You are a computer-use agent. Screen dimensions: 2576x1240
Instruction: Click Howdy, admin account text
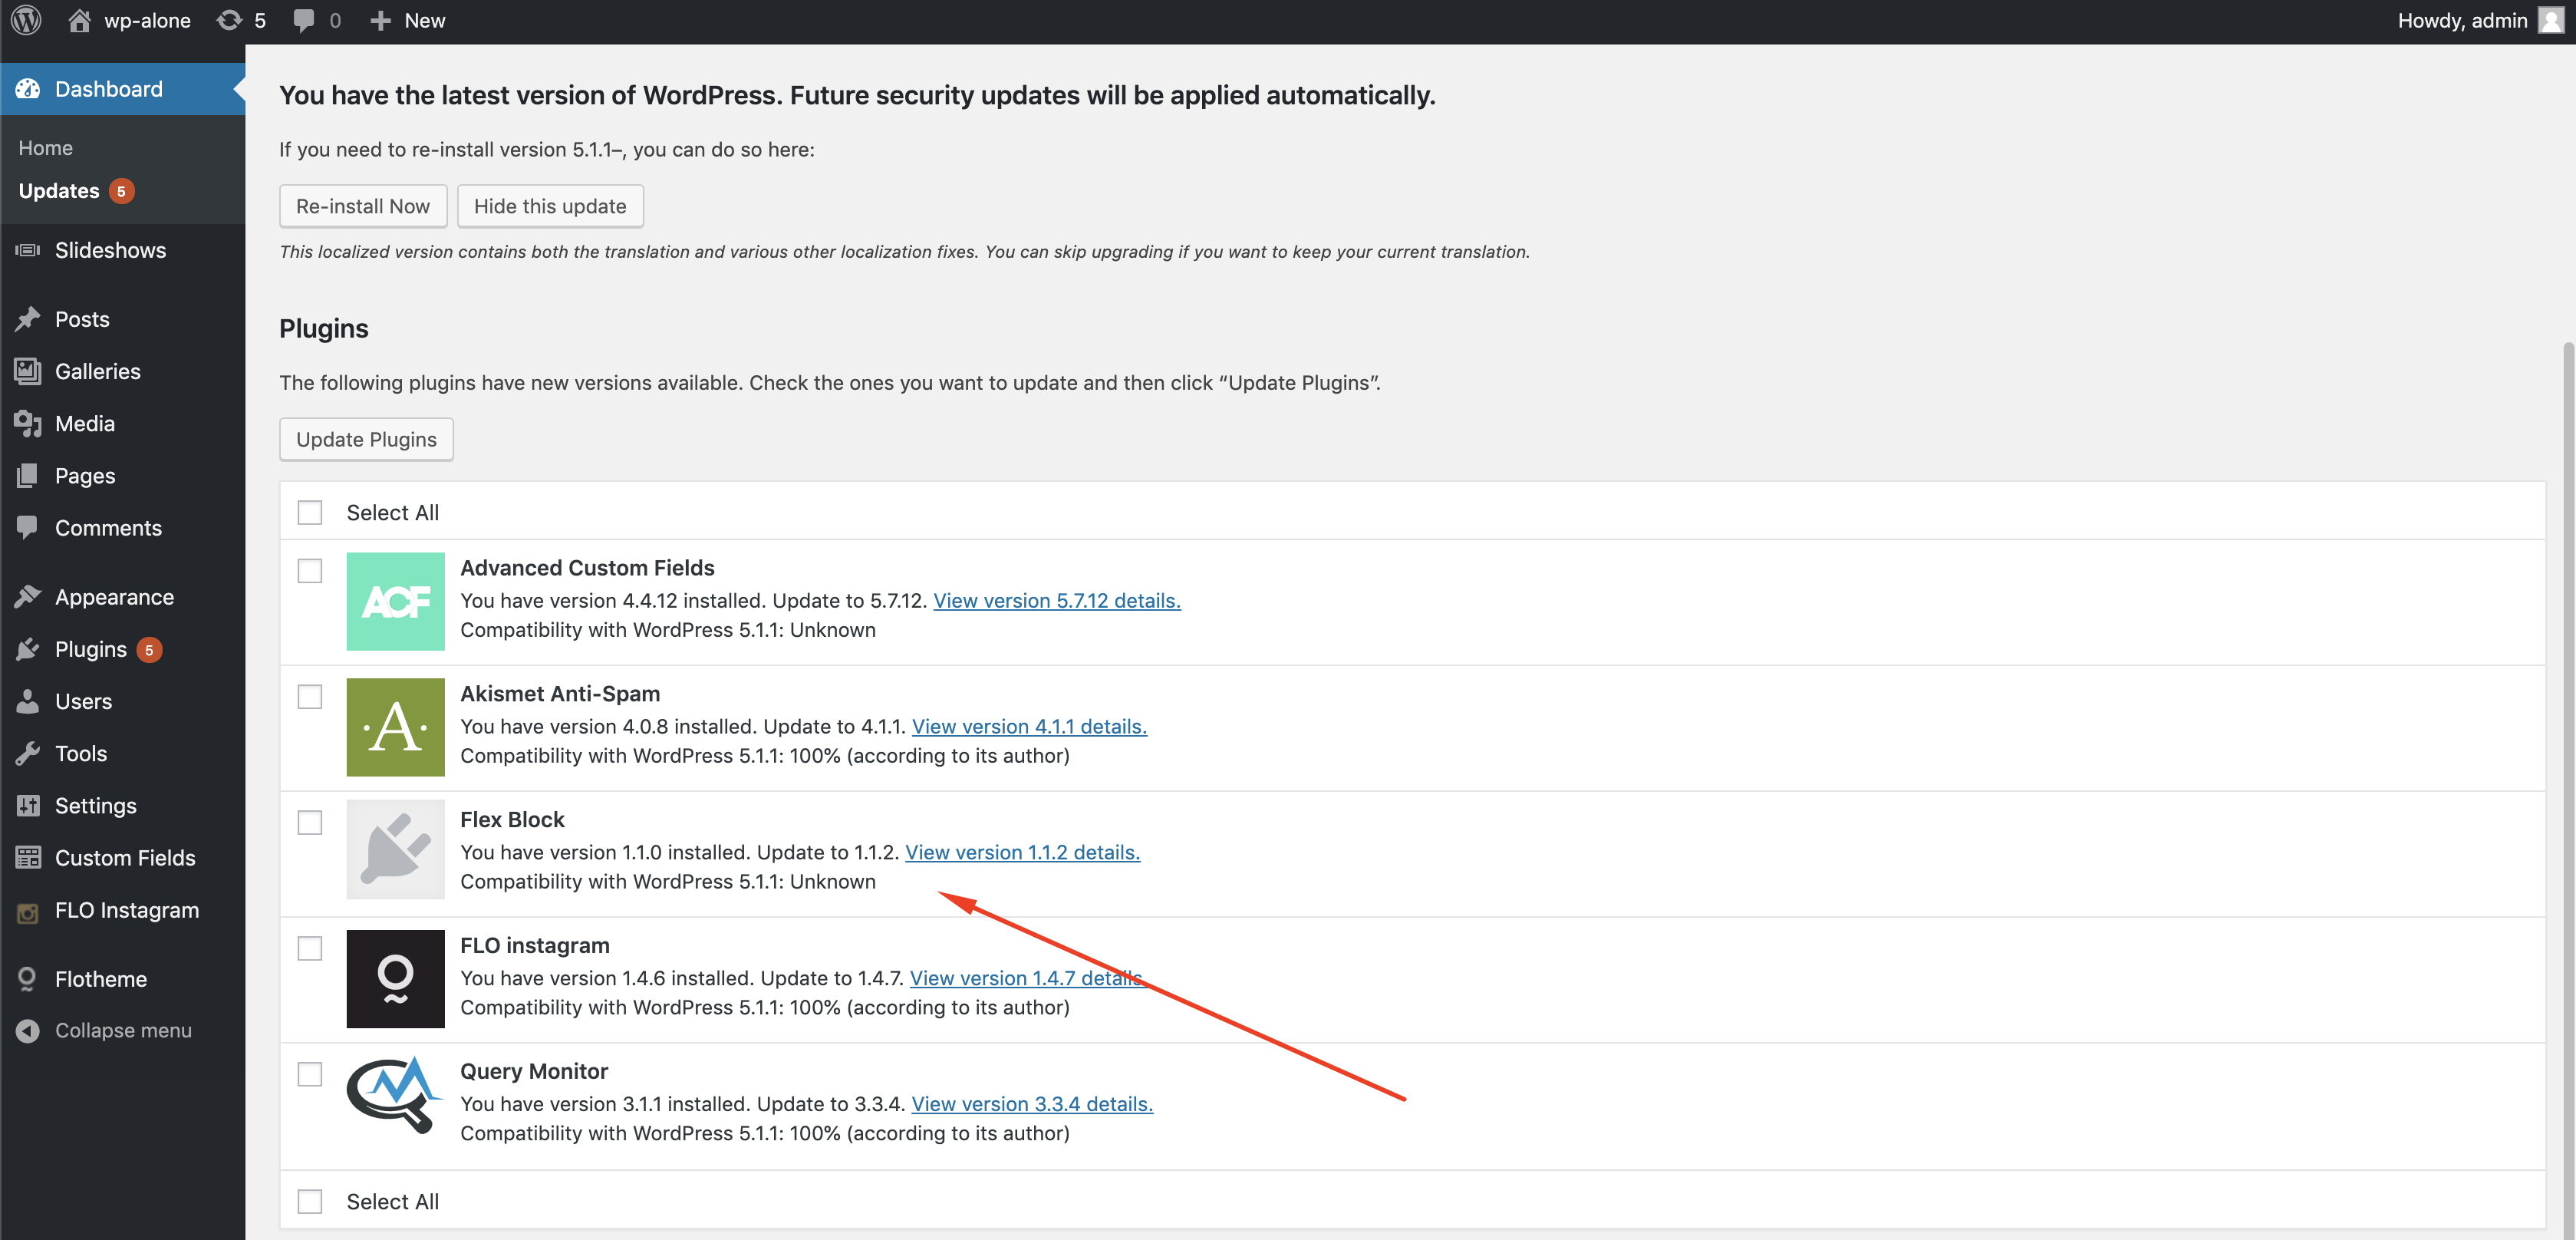tap(2462, 20)
